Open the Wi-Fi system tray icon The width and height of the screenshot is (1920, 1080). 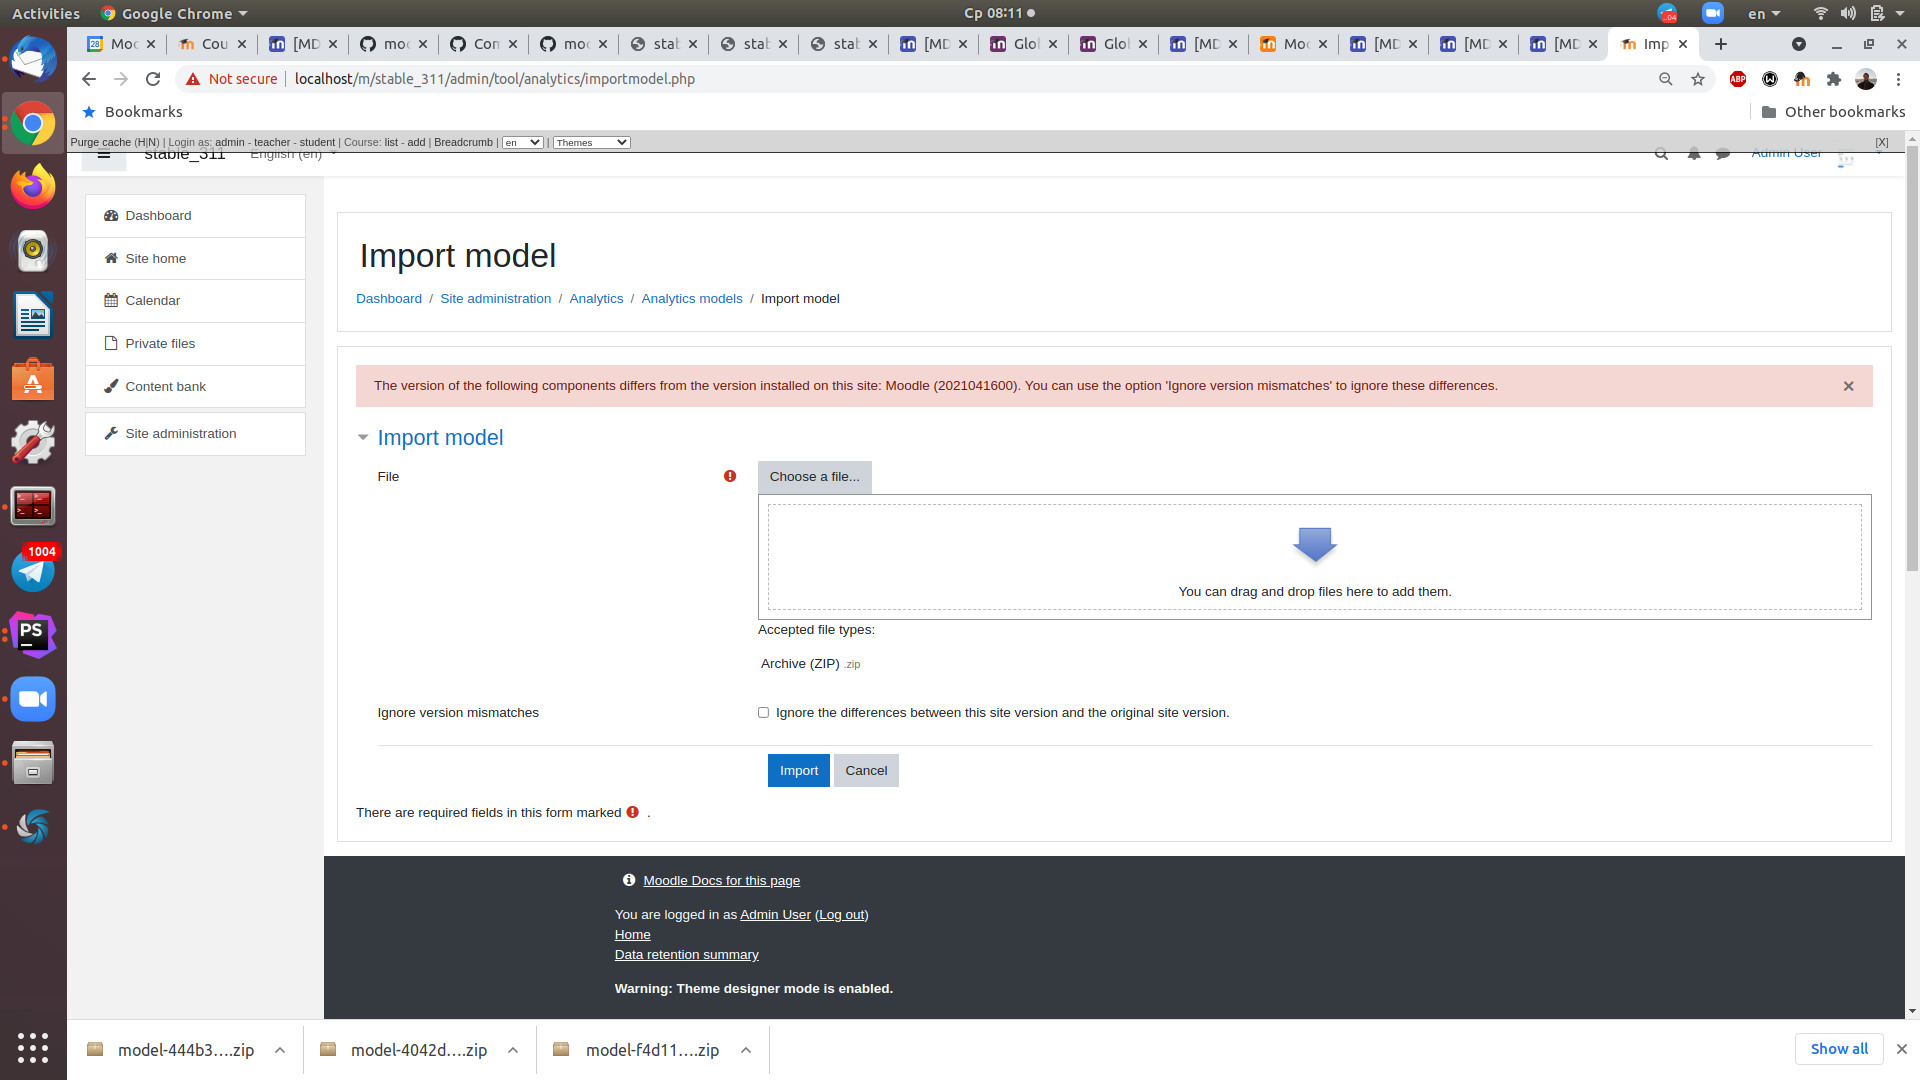1820,13
